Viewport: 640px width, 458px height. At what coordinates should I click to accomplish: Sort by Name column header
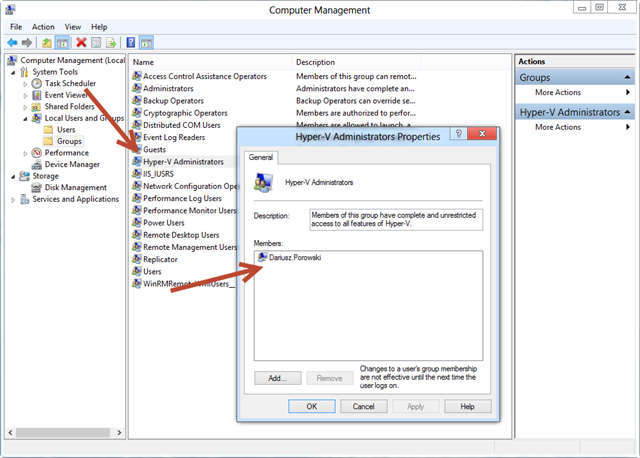[211, 62]
